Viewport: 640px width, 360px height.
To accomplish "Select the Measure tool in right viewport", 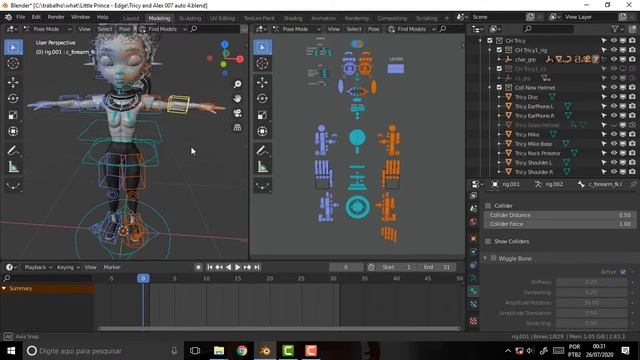I will tap(262, 167).
